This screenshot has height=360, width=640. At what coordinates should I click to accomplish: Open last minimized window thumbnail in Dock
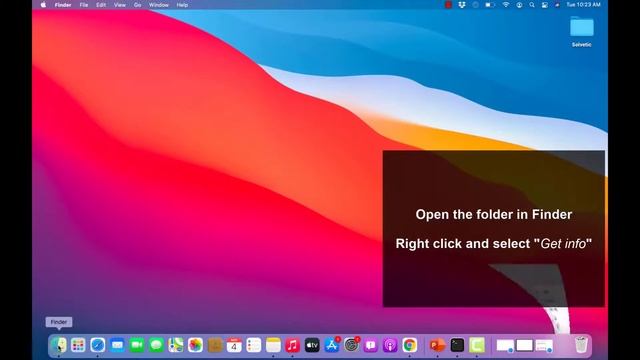(544, 345)
